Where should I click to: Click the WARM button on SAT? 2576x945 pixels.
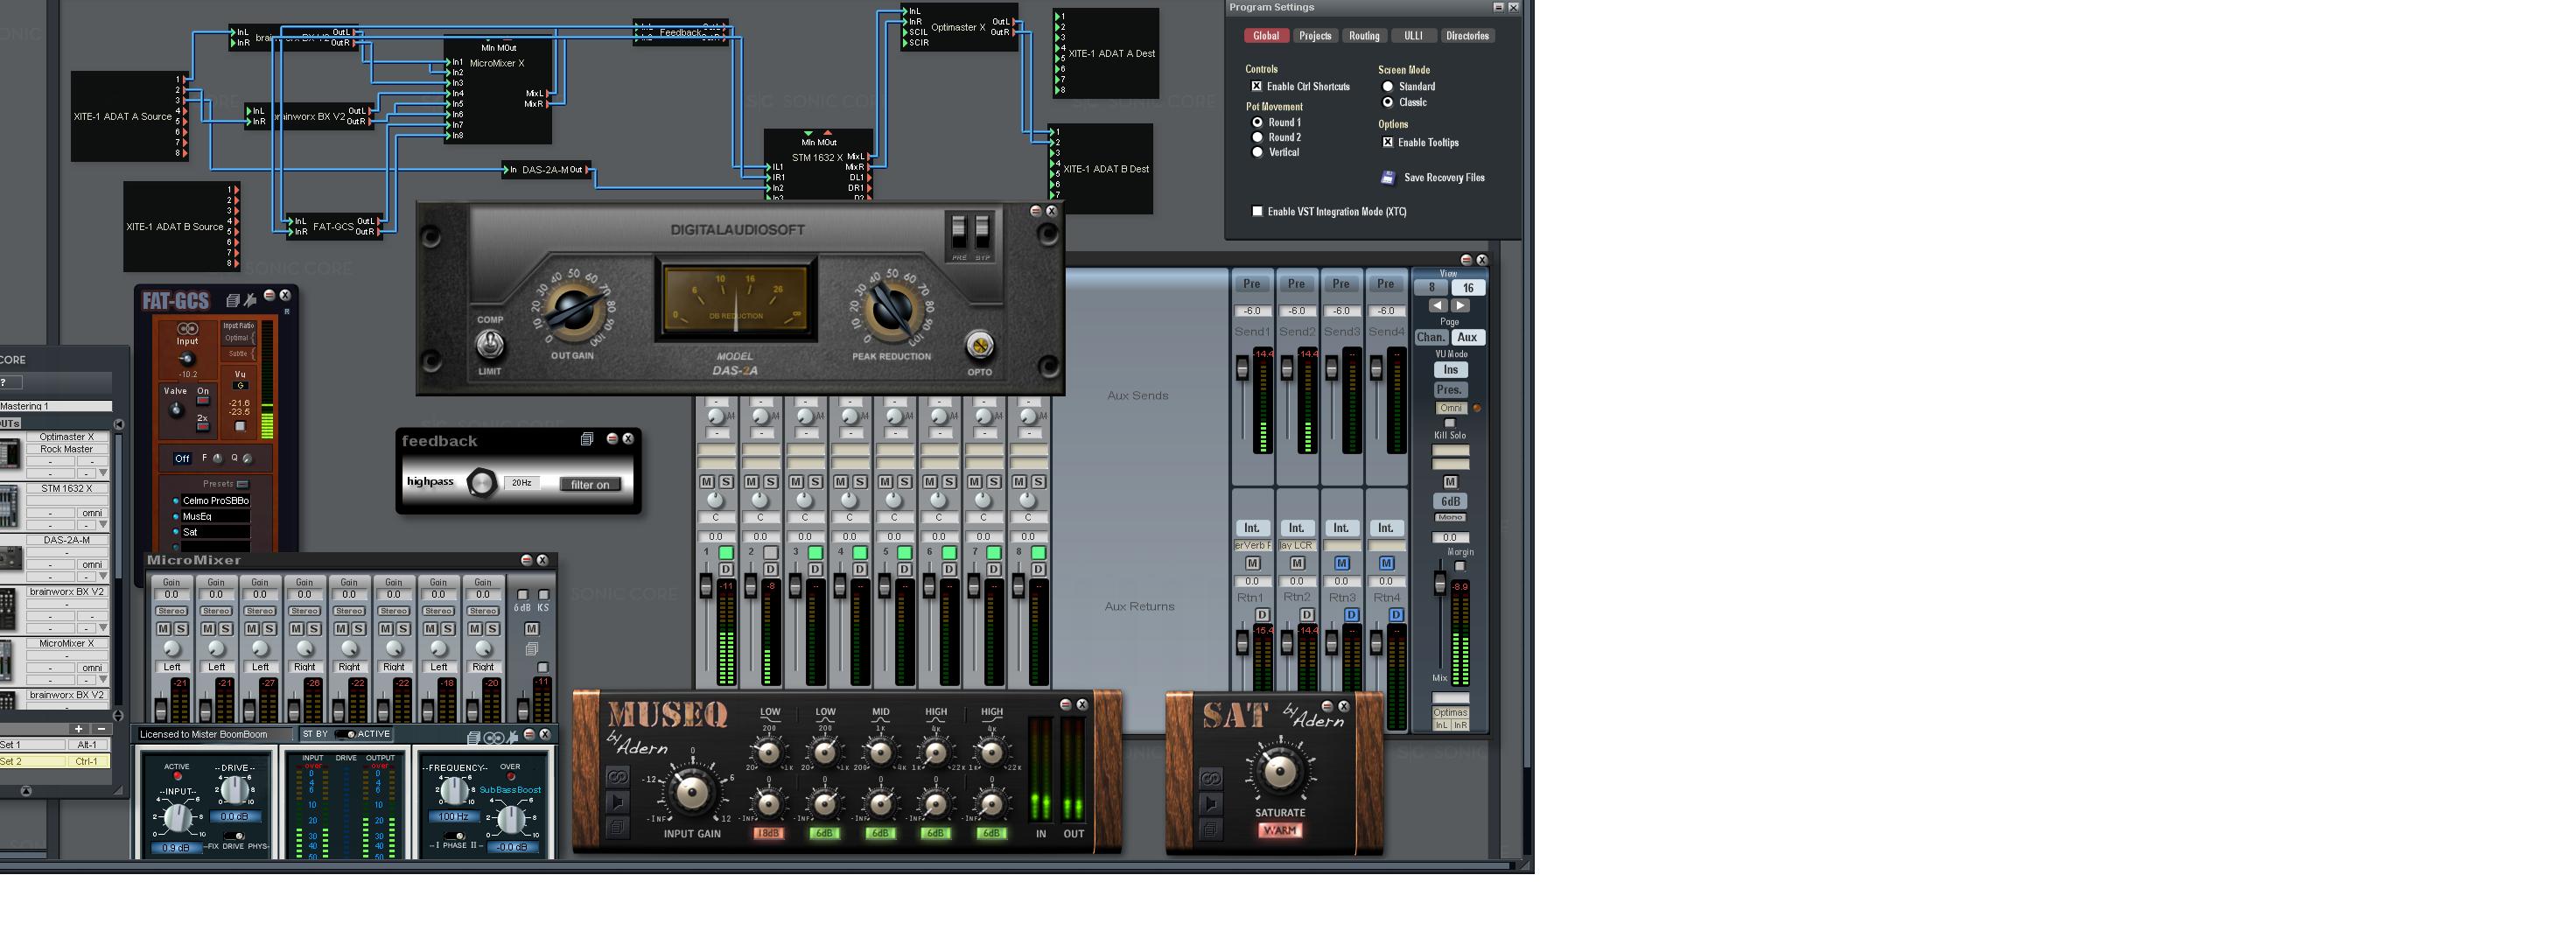1280,830
